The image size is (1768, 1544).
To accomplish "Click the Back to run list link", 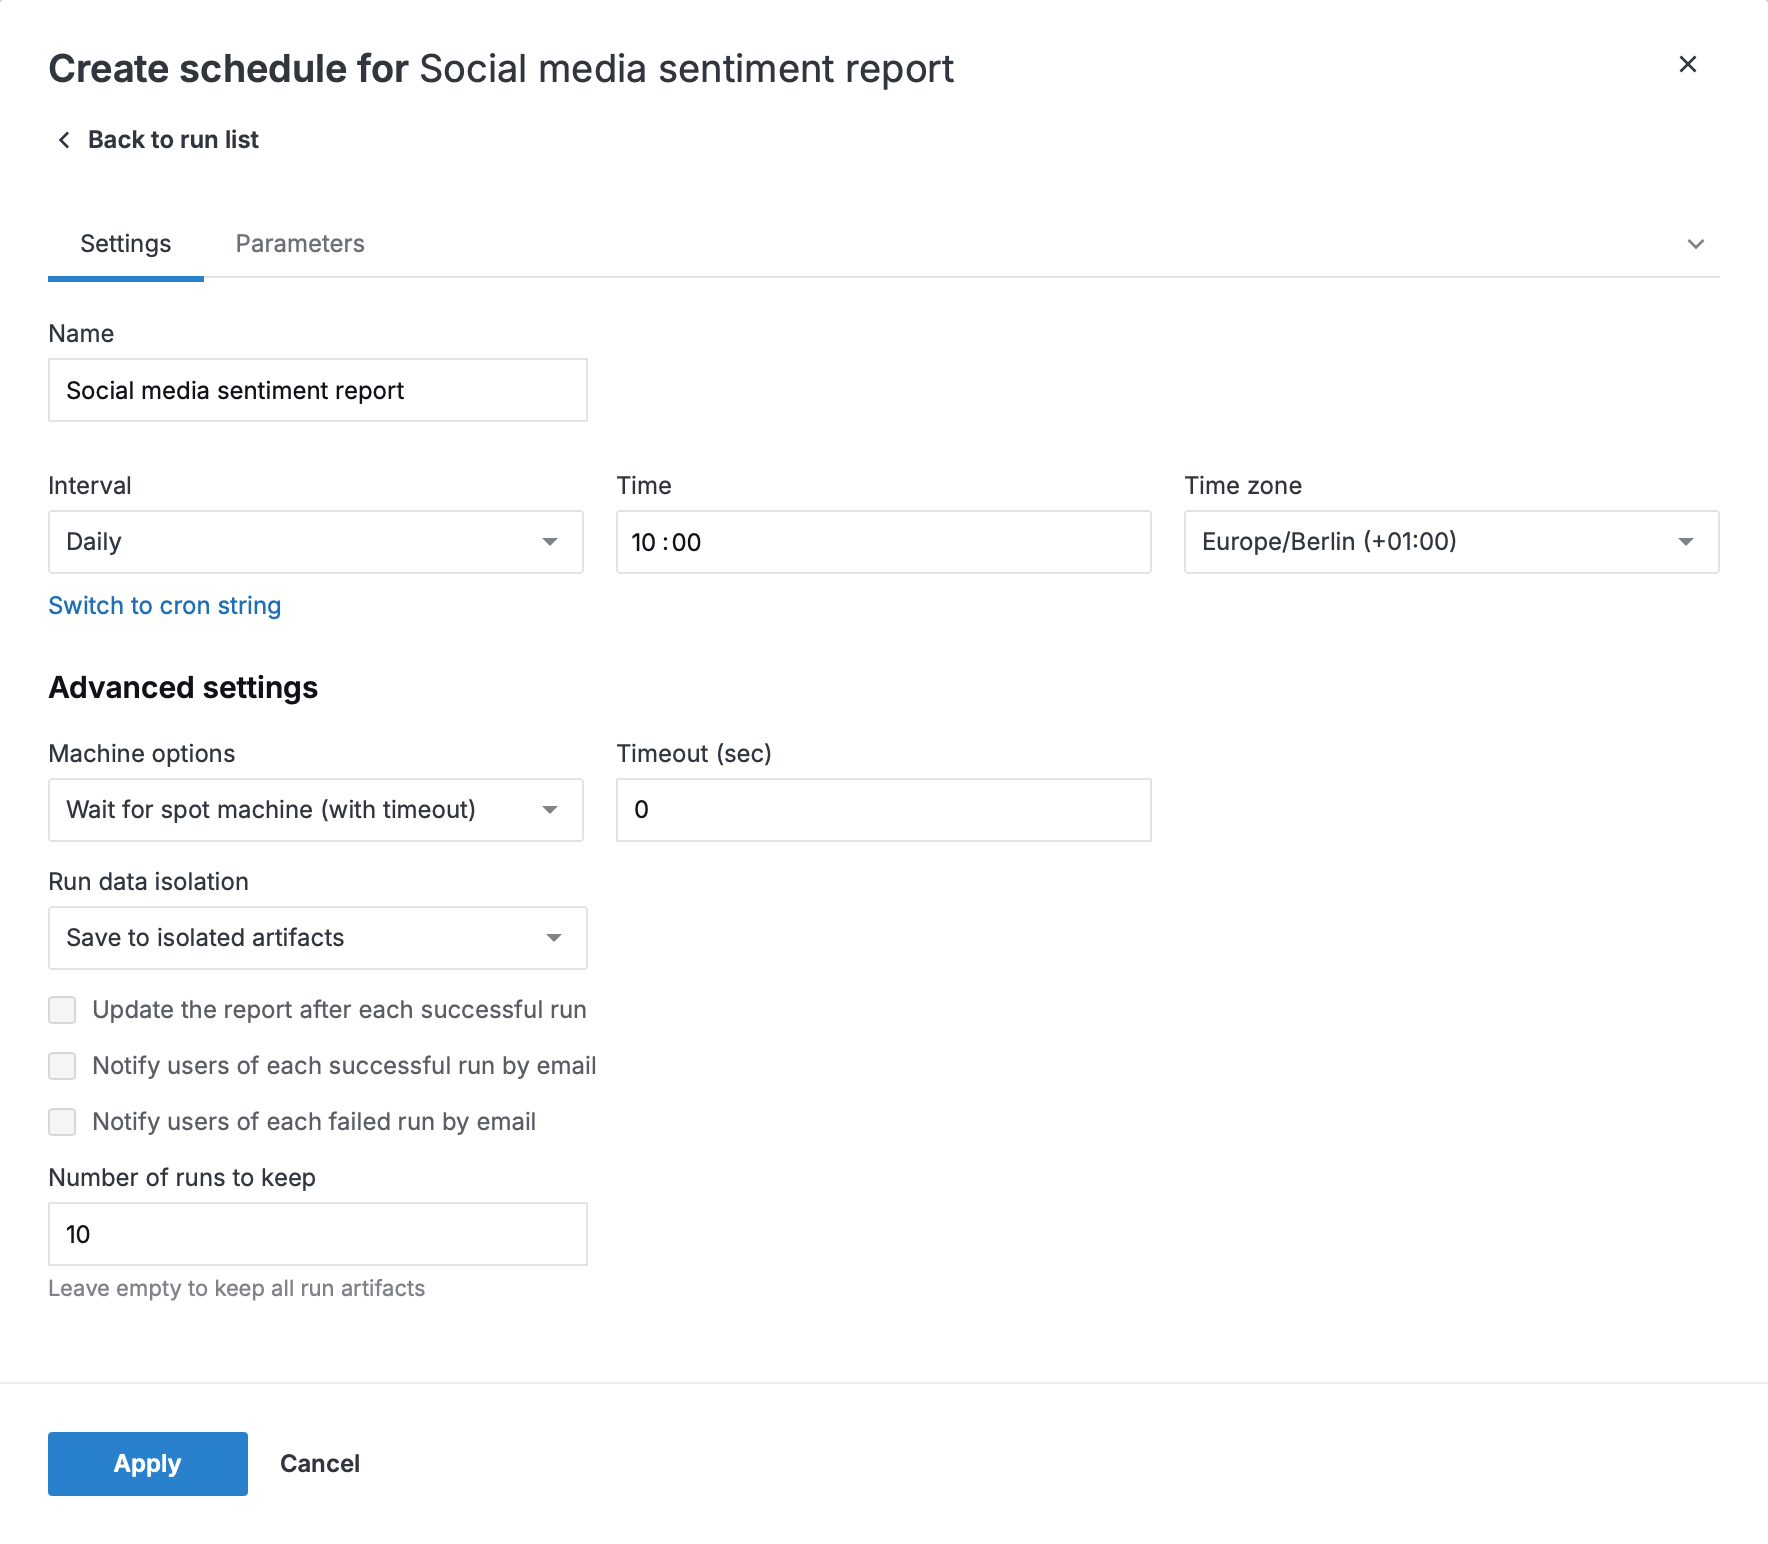I will [173, 139].
